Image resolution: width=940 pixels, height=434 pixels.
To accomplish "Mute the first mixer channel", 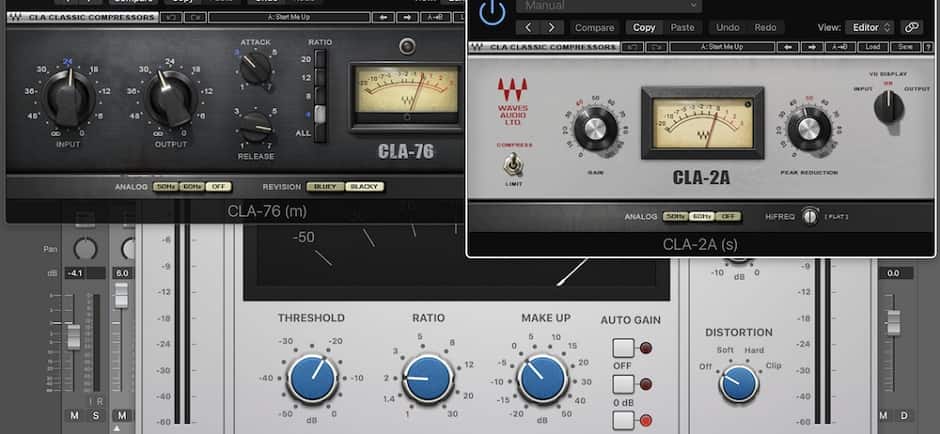I will 74,415.
